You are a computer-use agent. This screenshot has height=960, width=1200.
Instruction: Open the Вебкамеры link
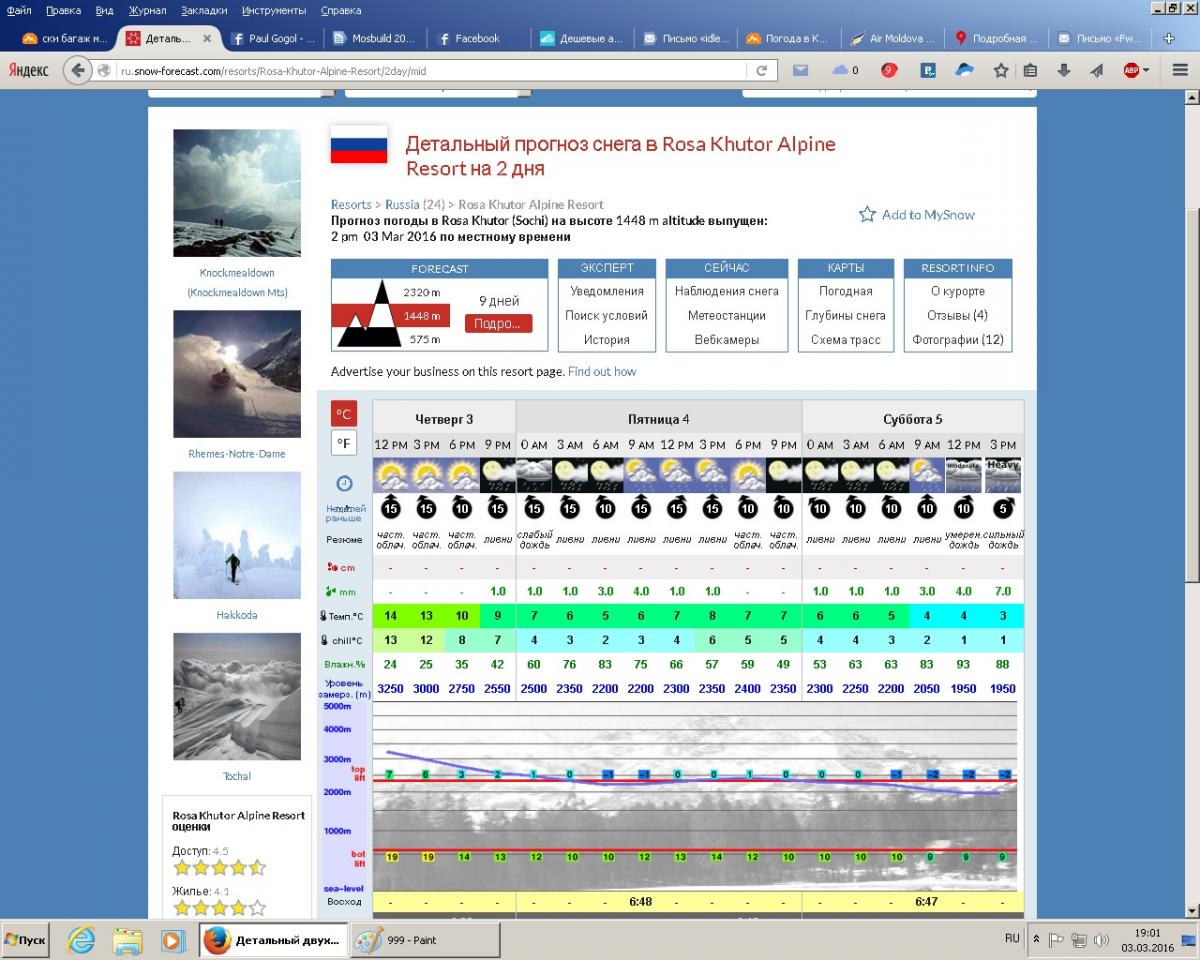[x=727, y=340]
